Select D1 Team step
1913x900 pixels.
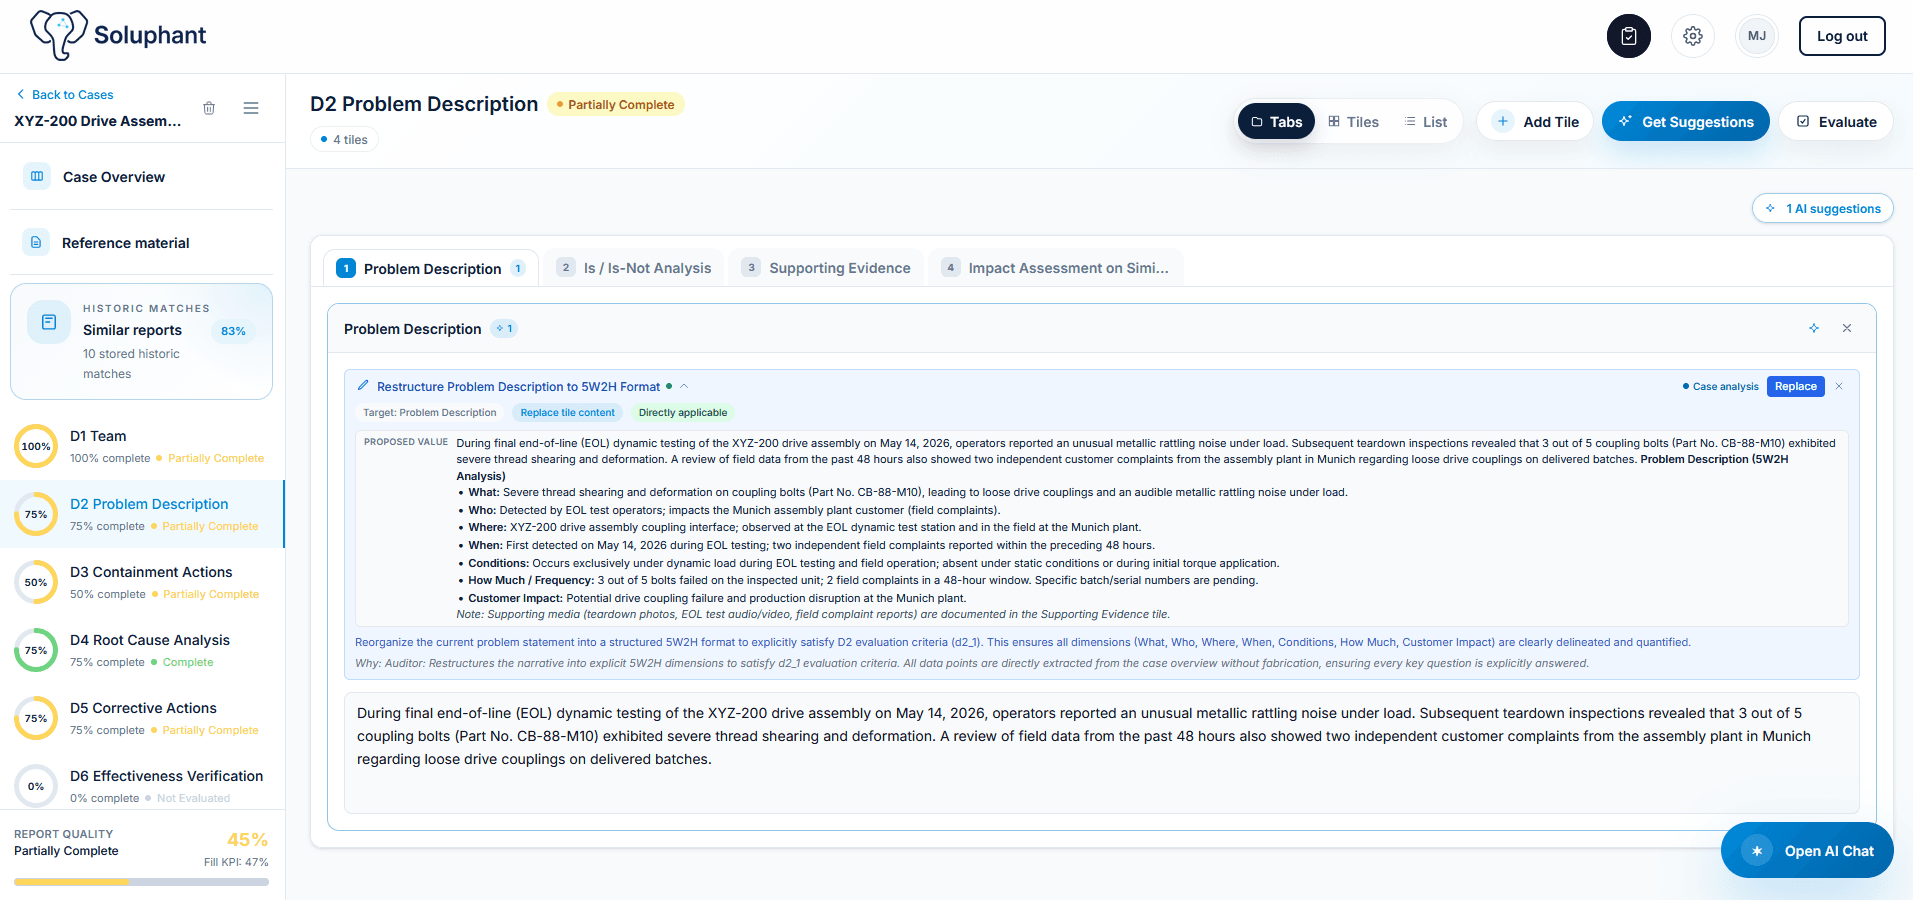coord(142,446)
